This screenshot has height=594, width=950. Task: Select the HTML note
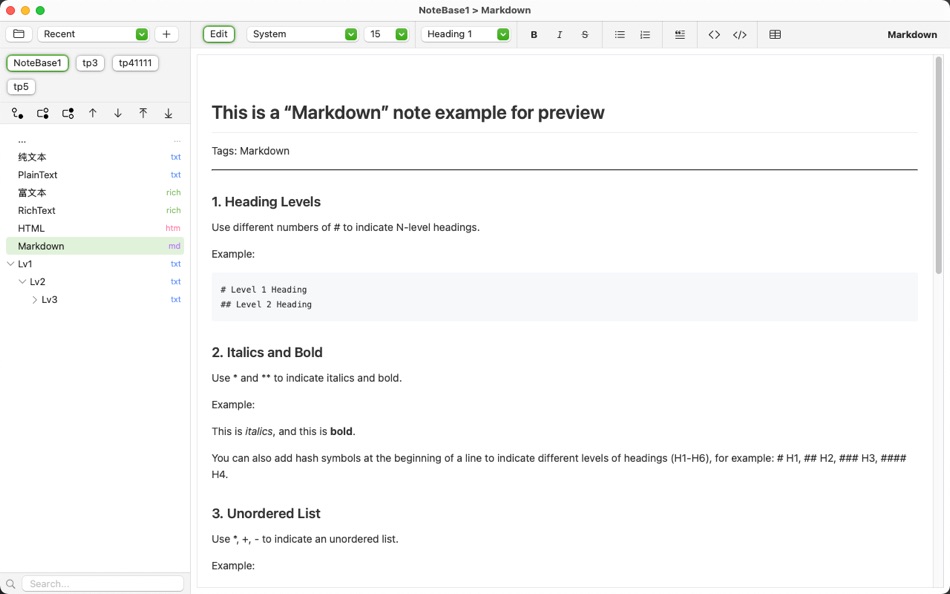point(95,229)
